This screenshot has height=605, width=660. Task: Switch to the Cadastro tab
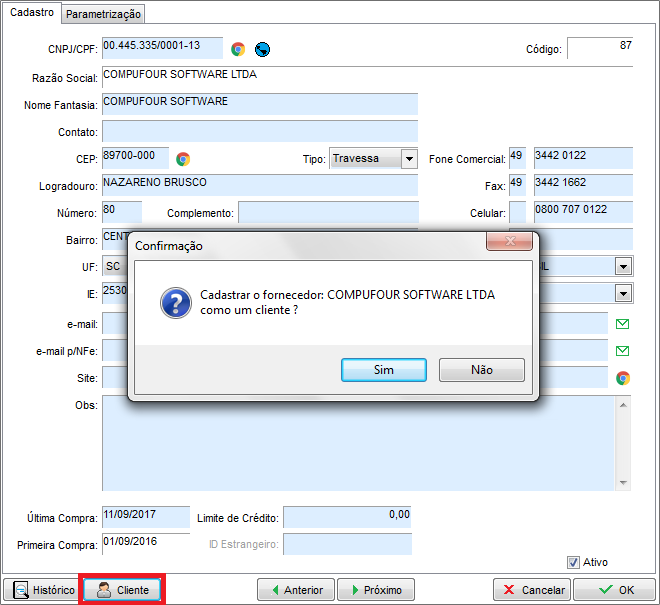point(32,13)
